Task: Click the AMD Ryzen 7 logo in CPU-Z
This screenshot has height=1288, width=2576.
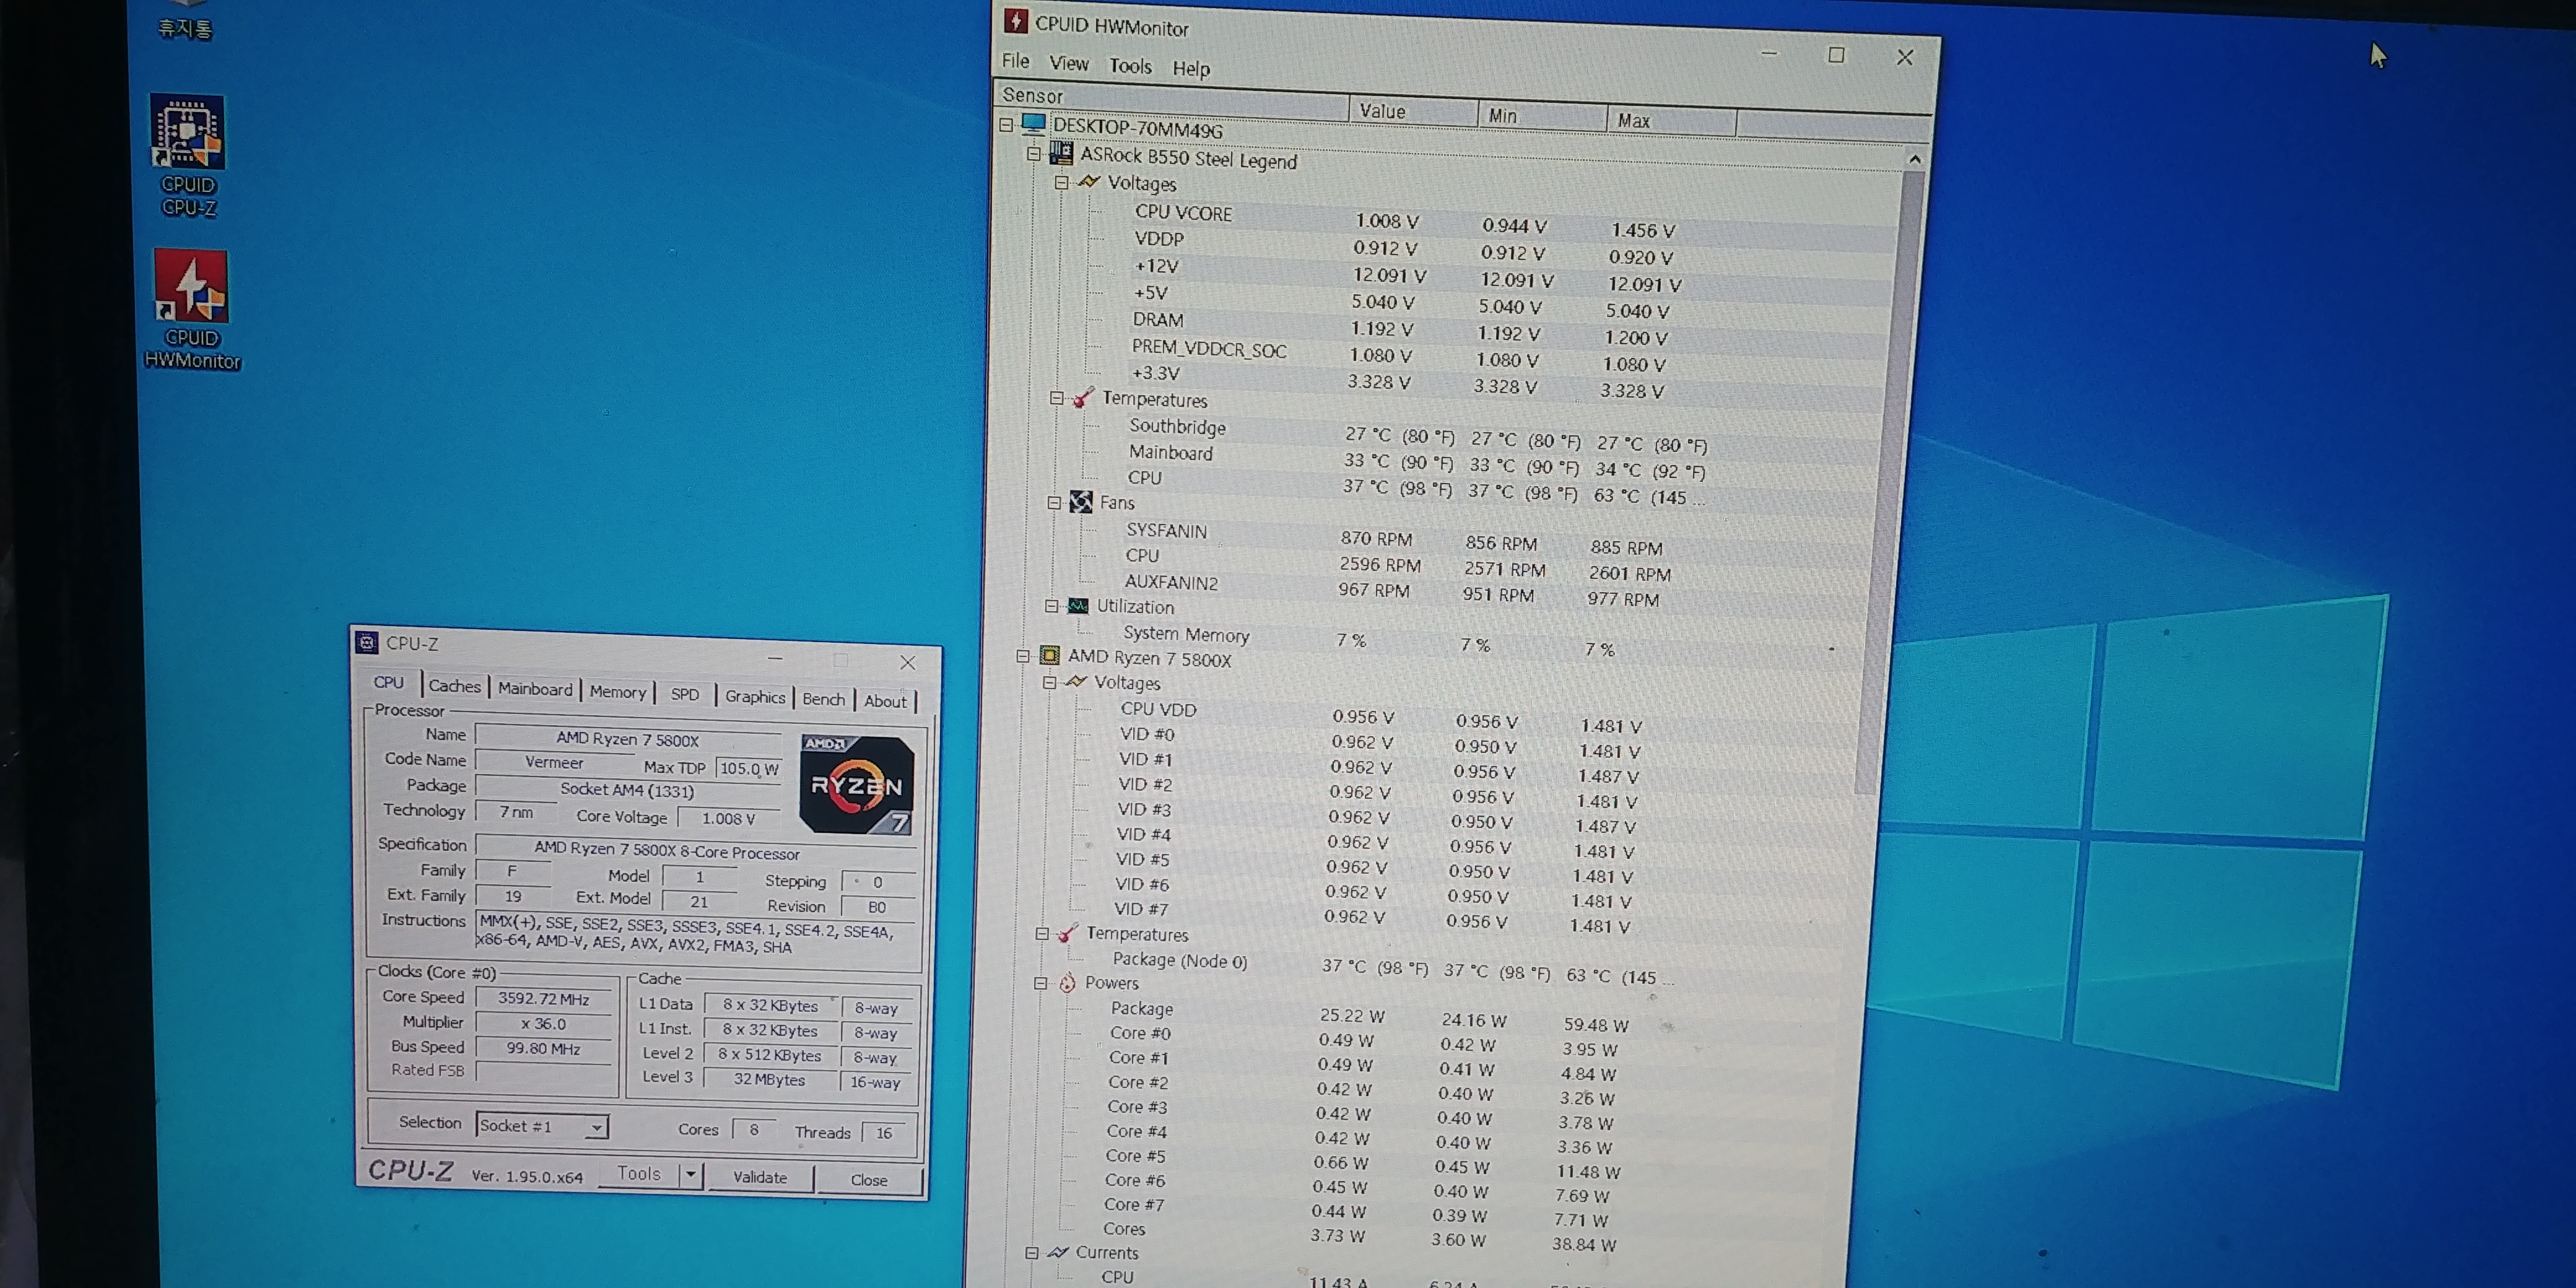Action: 856,785
